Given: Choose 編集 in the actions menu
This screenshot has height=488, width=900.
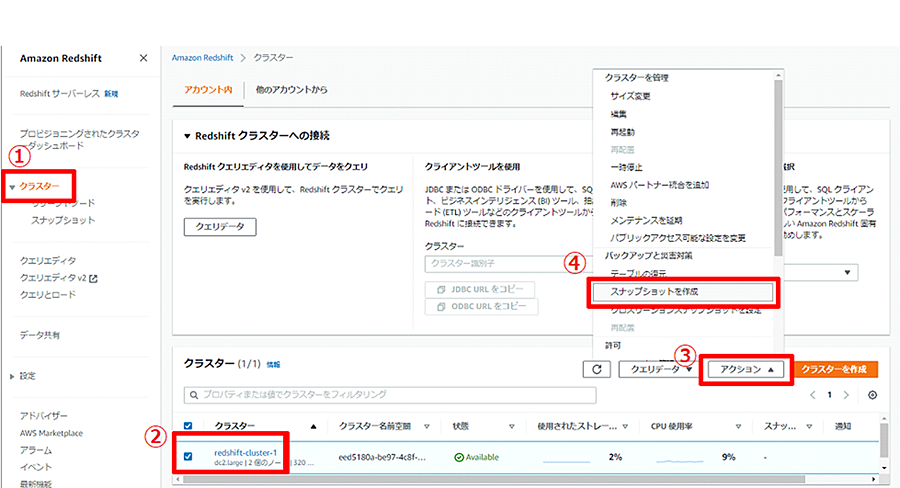Looking at the screenshot, I should click(x=619, y=114).
